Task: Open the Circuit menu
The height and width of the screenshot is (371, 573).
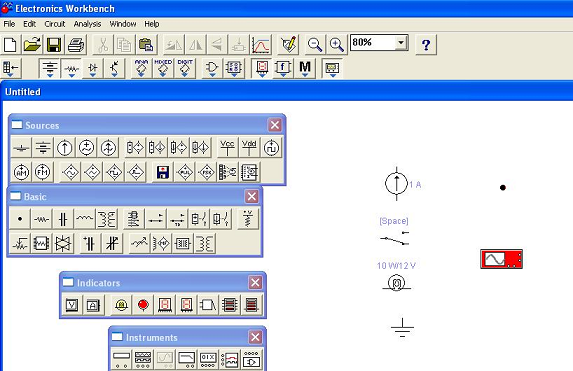Action: coord(54,24)
